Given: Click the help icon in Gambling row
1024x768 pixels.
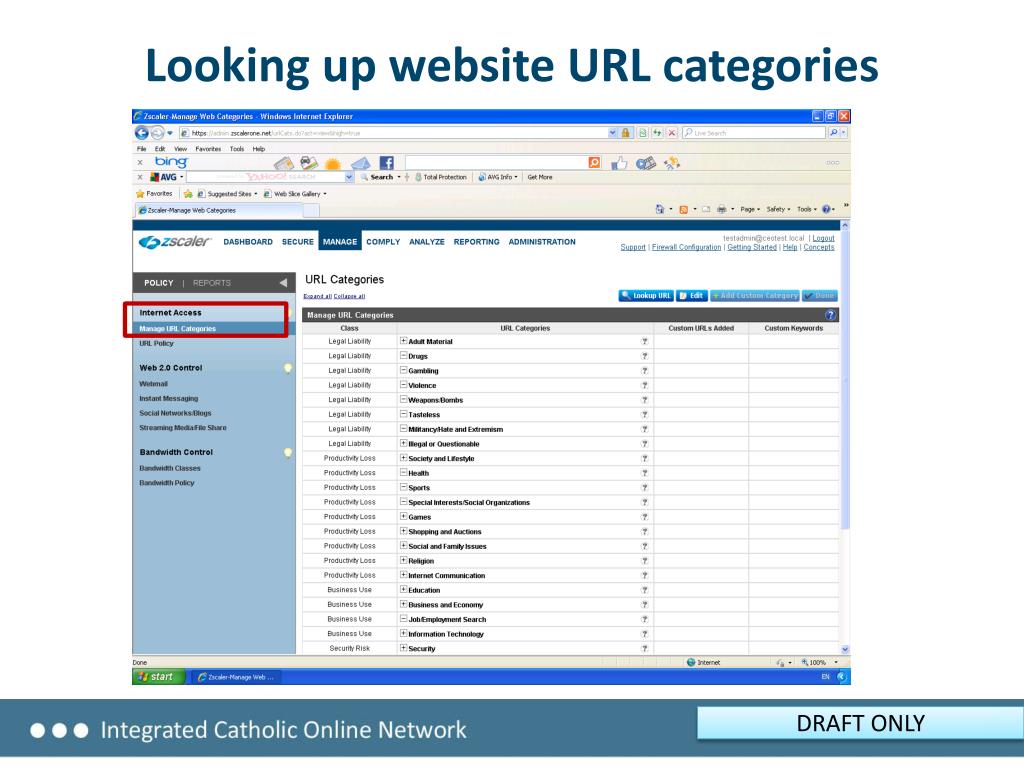Looking at the screenshot, I should pos(645,371).
